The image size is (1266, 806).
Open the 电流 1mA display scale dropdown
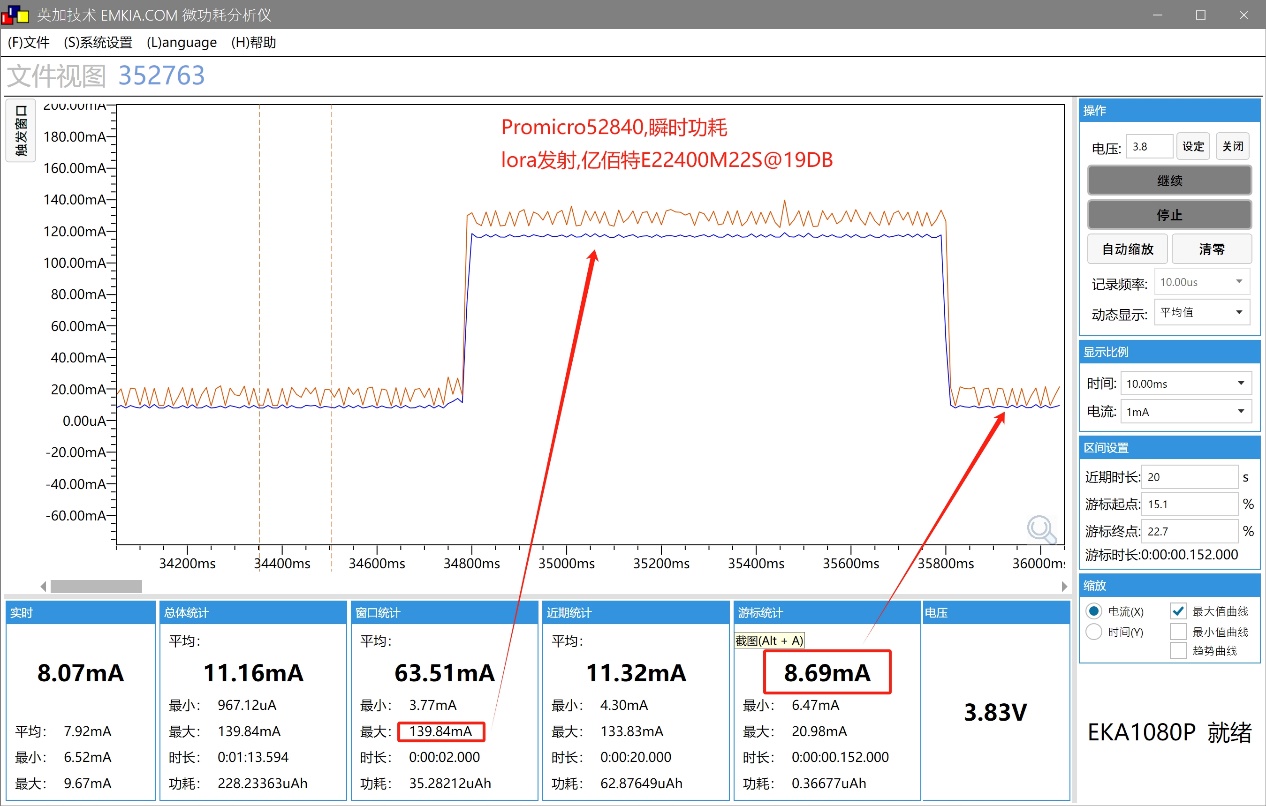pyautogui.click(x=1186, y=411)
